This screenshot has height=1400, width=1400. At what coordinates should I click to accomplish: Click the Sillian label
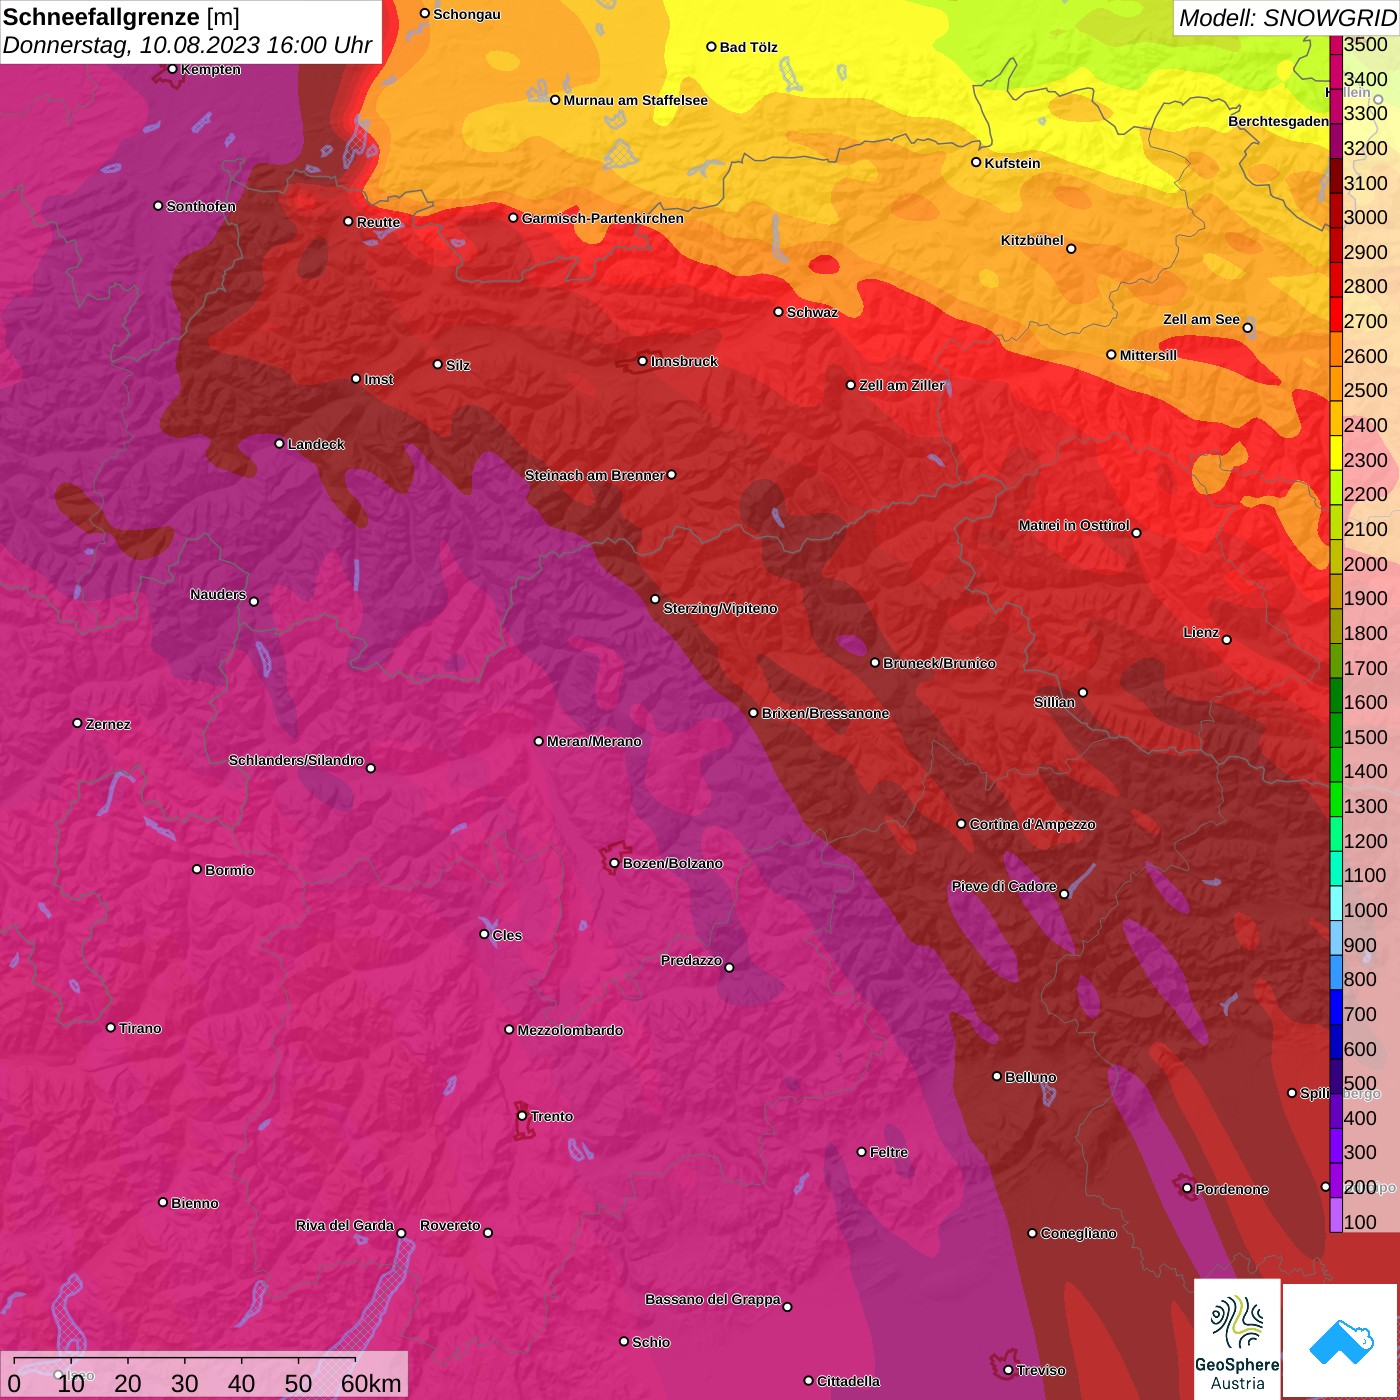(1054, 702)
